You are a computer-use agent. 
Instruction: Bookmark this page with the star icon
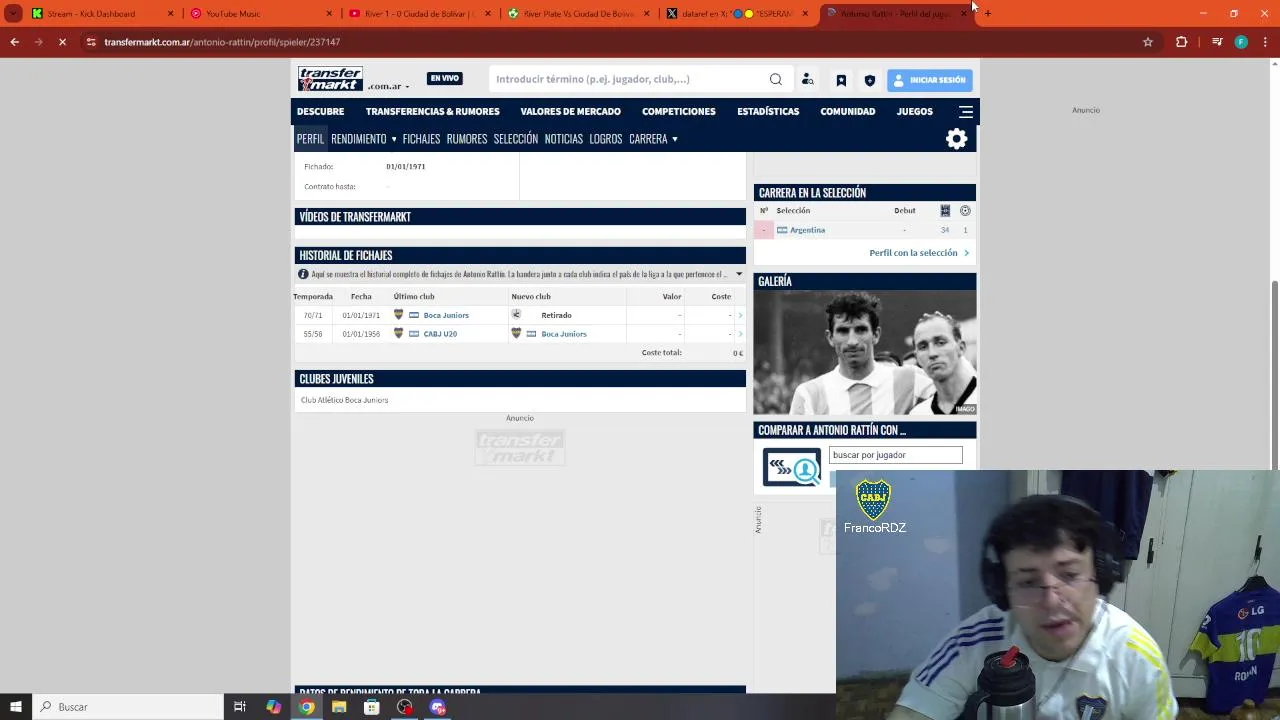tap(1148, 42)
